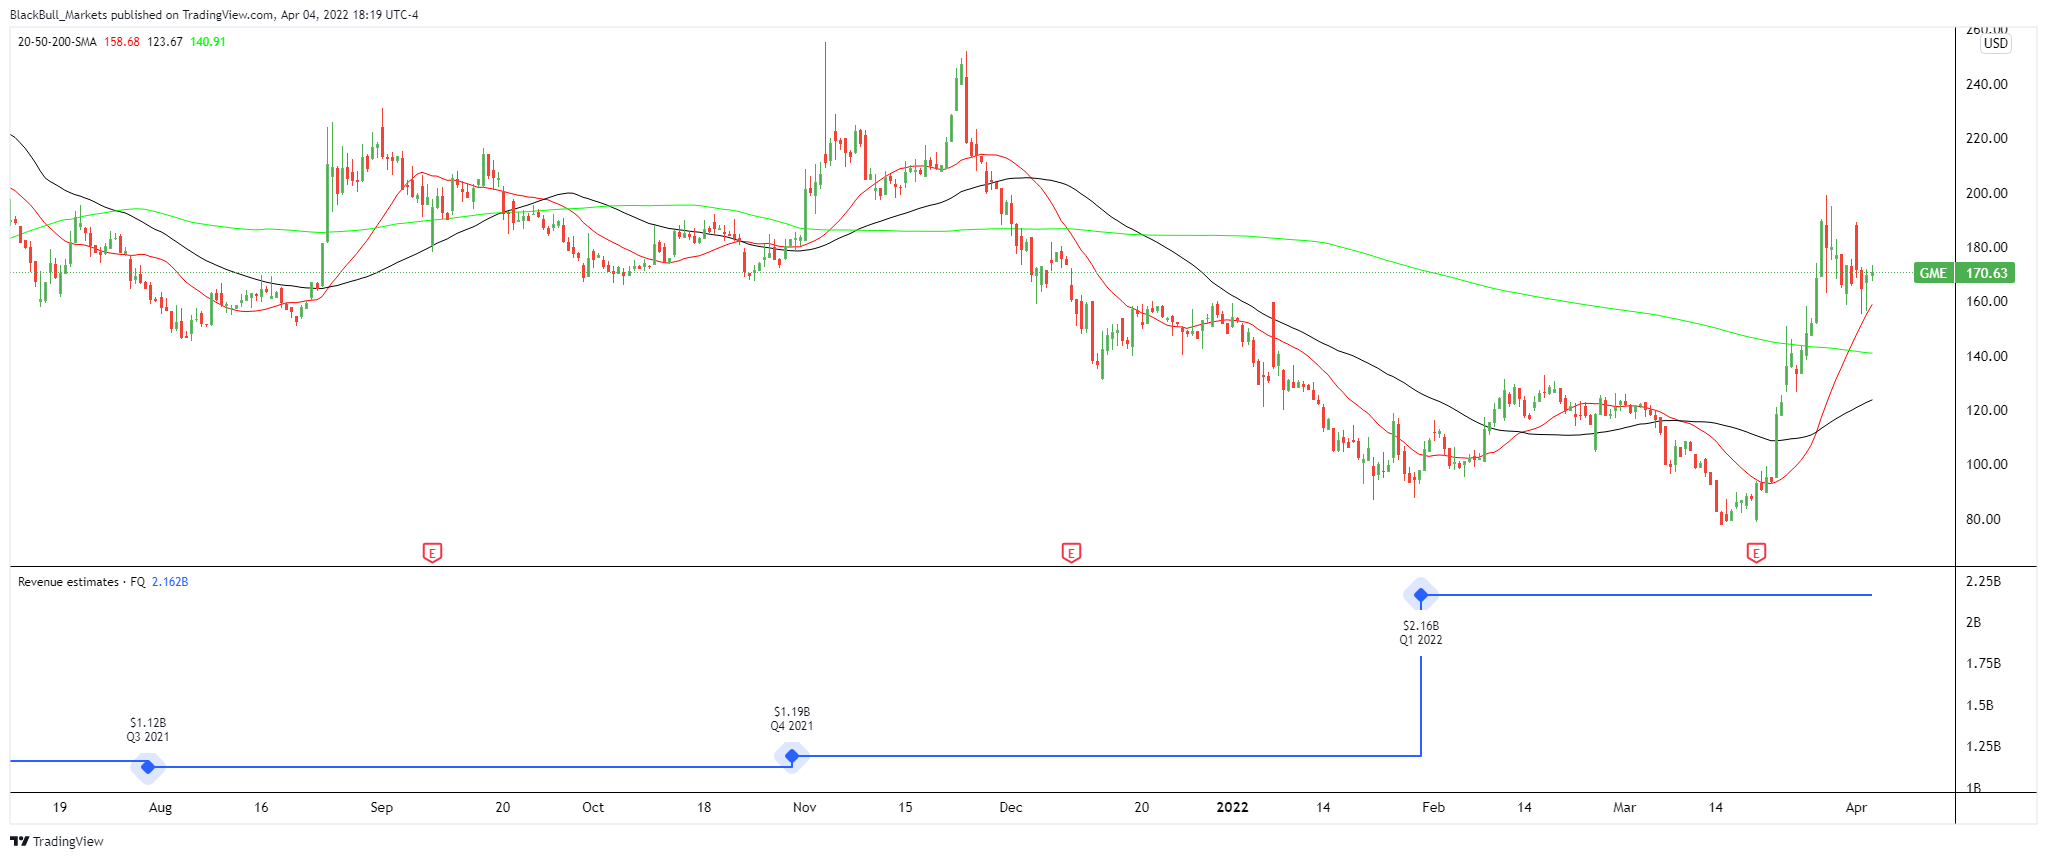Click the red SMA value 158.68
This screenshot has width=2047, height=859.
[x=122, y=42]
